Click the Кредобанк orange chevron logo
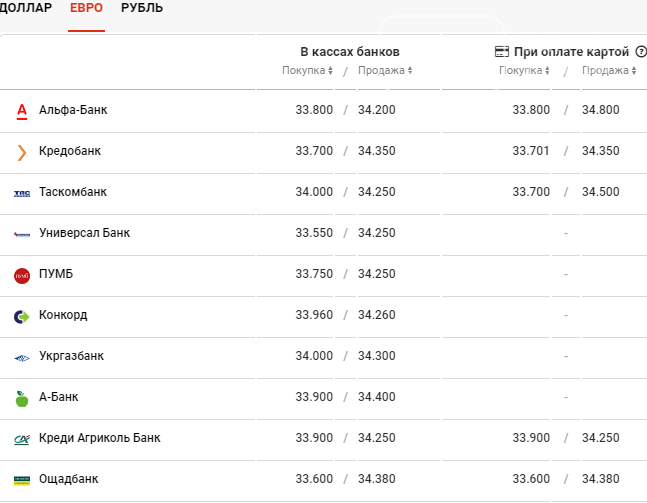 point(22,151)
